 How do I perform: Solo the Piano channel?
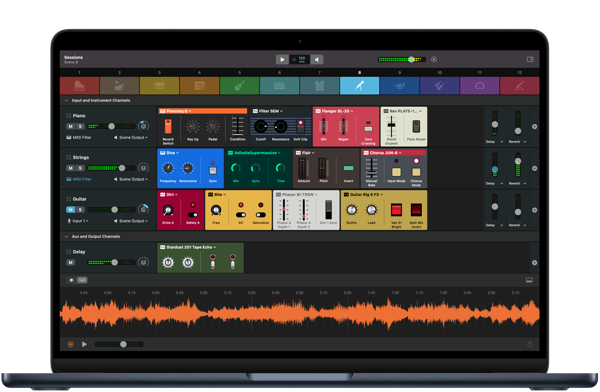pos(80,126)
